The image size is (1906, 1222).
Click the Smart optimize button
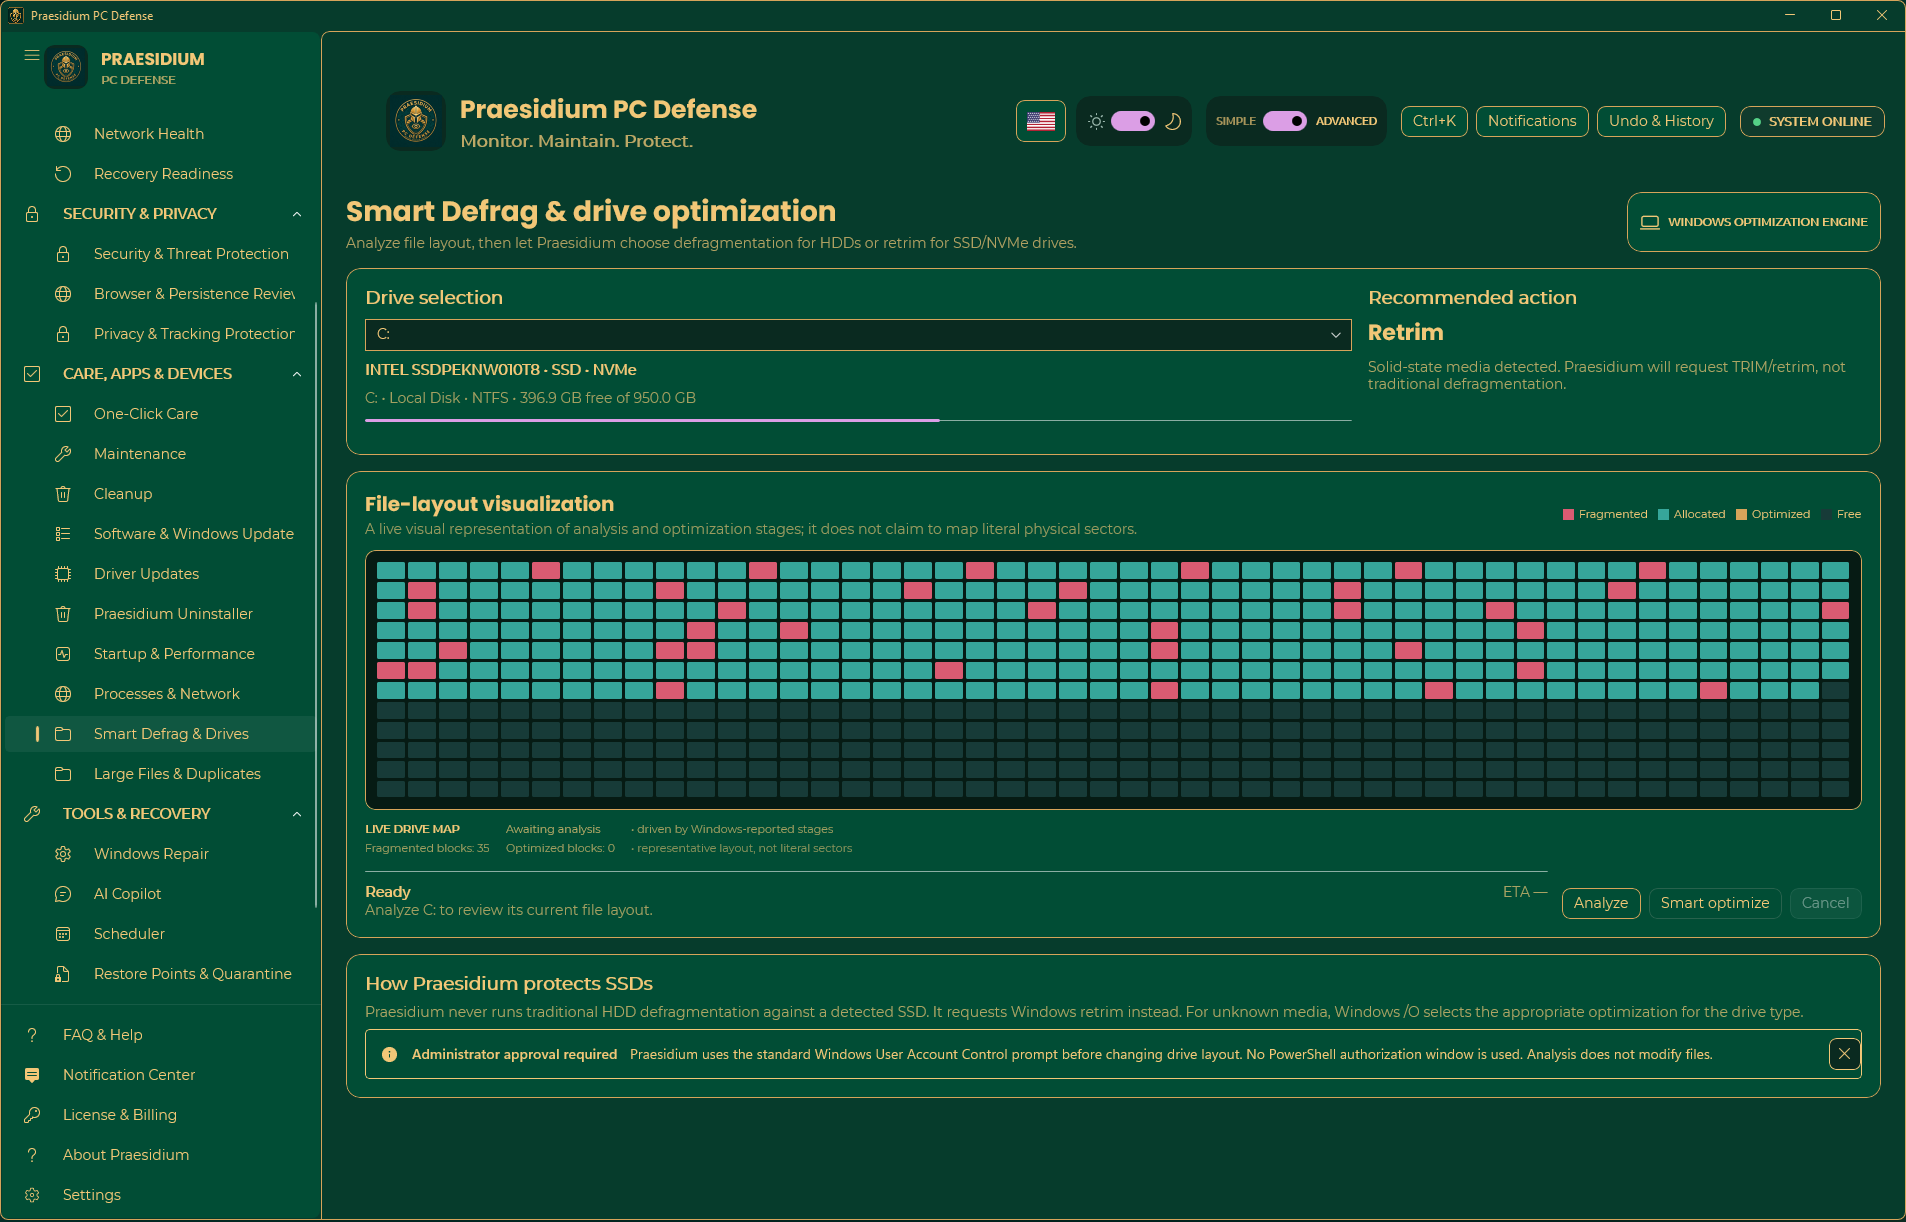coord(1715,903)
